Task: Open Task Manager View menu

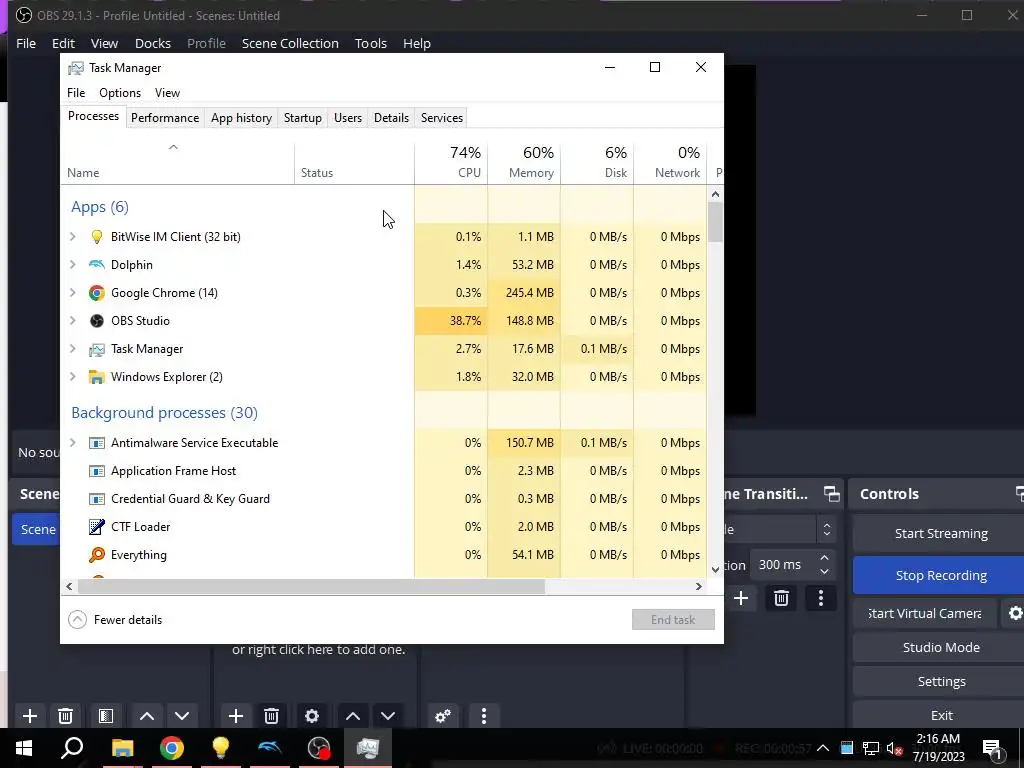Action: pos(167,93)
